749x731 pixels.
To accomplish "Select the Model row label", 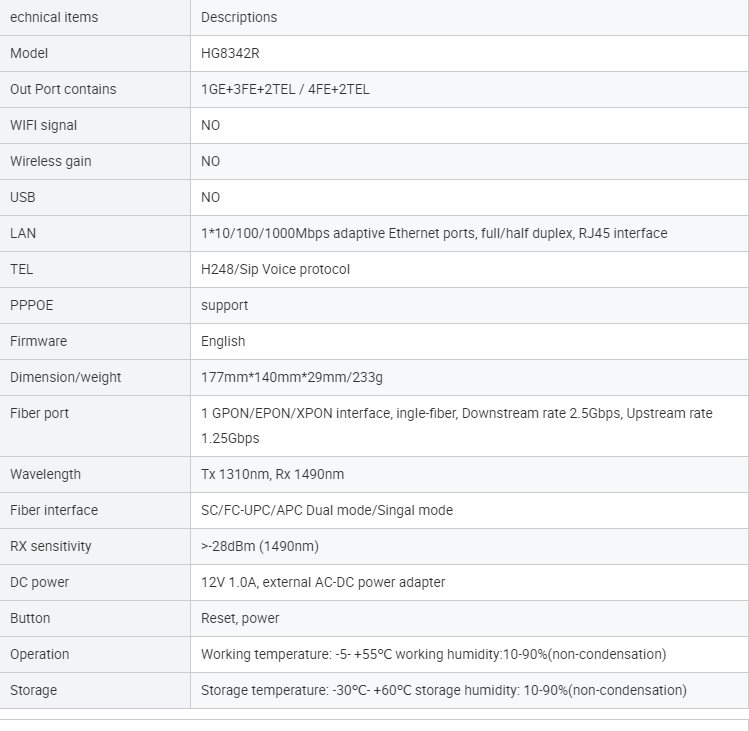I will 29,53.
